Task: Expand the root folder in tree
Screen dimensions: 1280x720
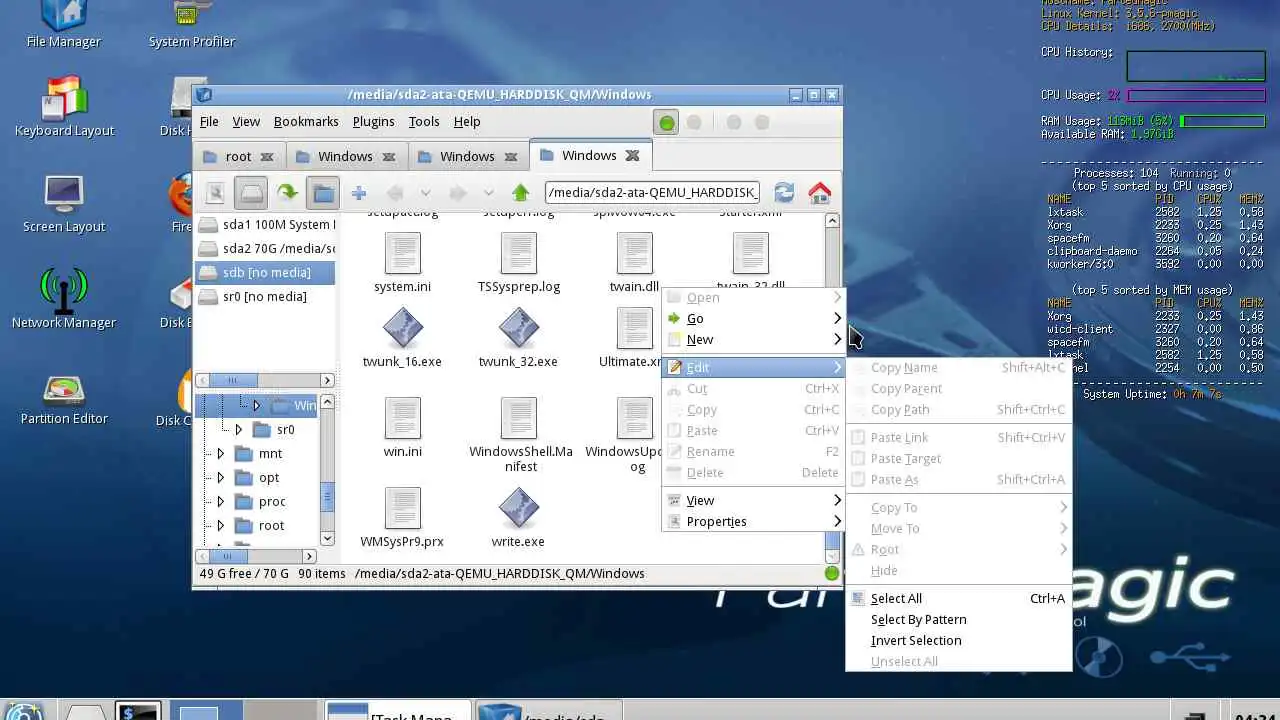Action: 221,526
